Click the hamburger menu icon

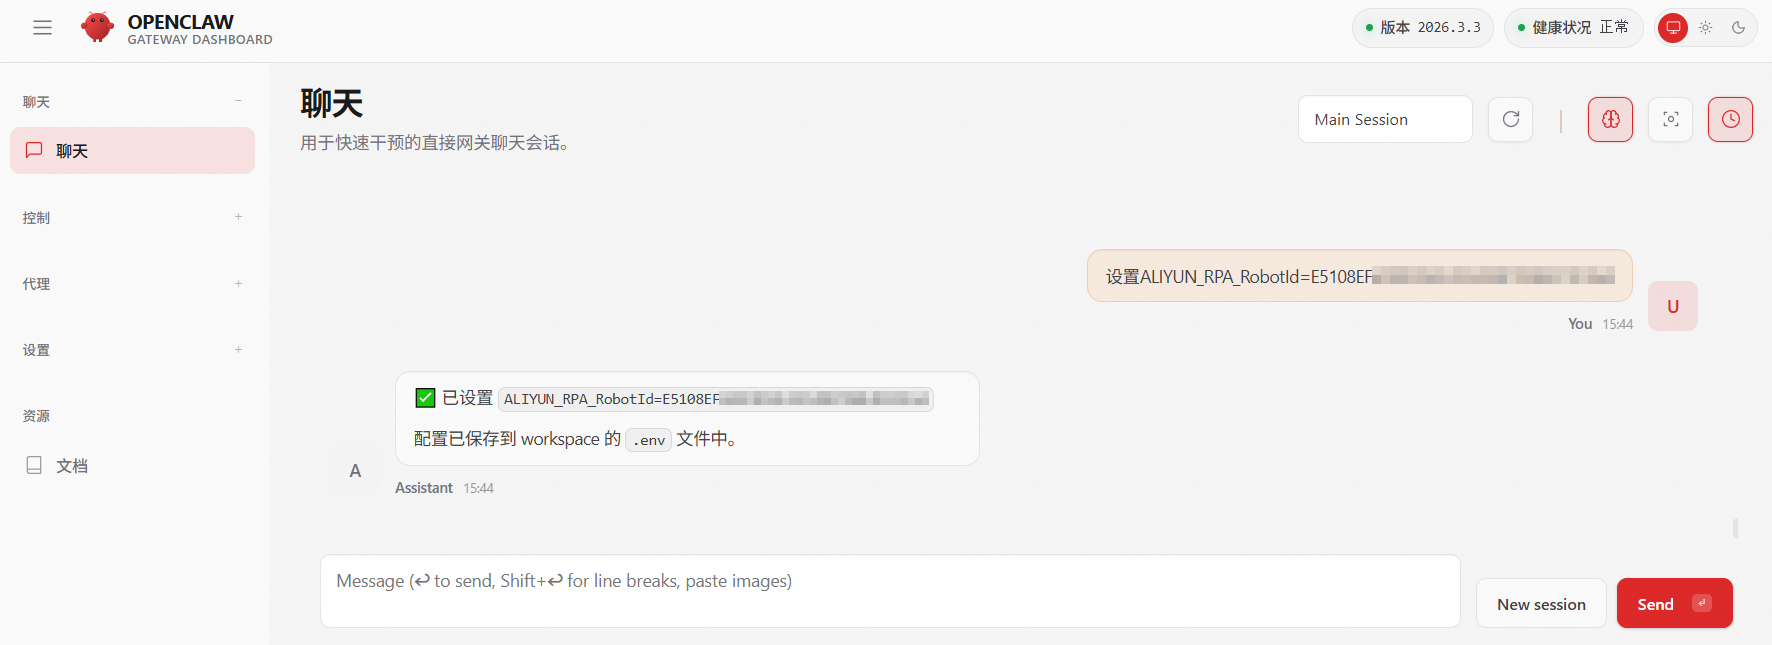click(x=42, y=28)
